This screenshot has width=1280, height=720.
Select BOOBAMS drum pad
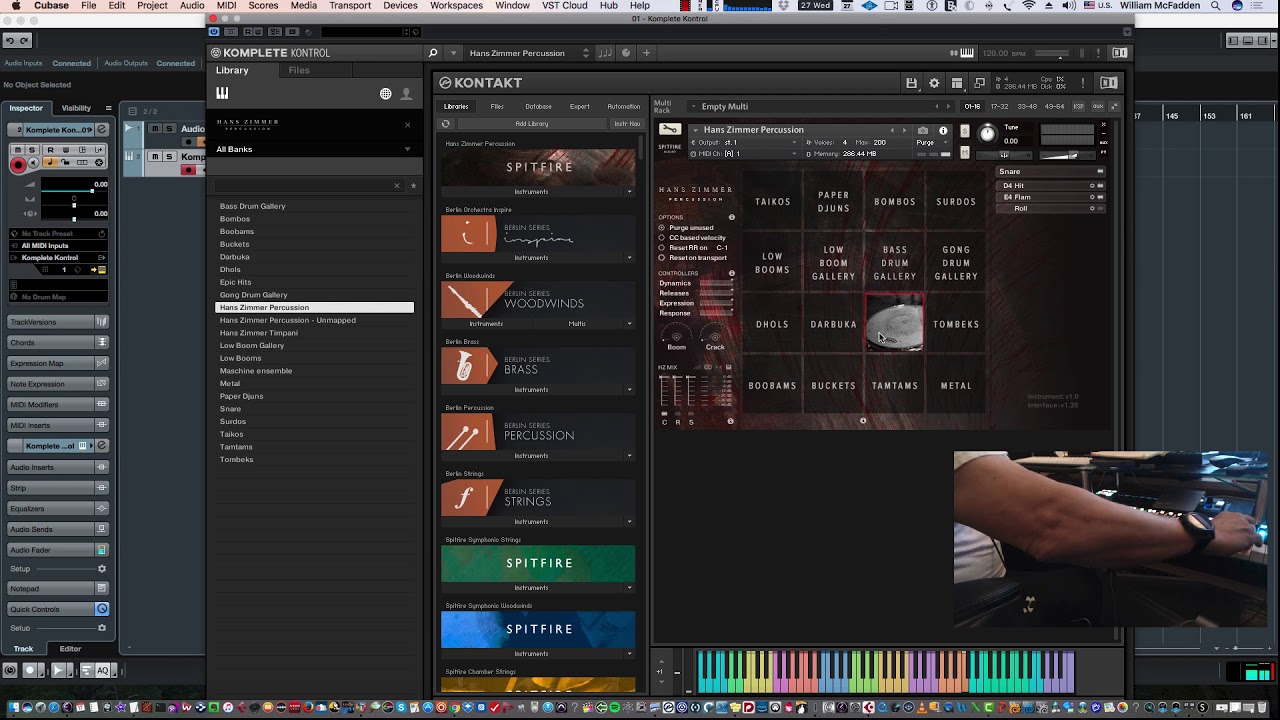(x=772, y=386)
